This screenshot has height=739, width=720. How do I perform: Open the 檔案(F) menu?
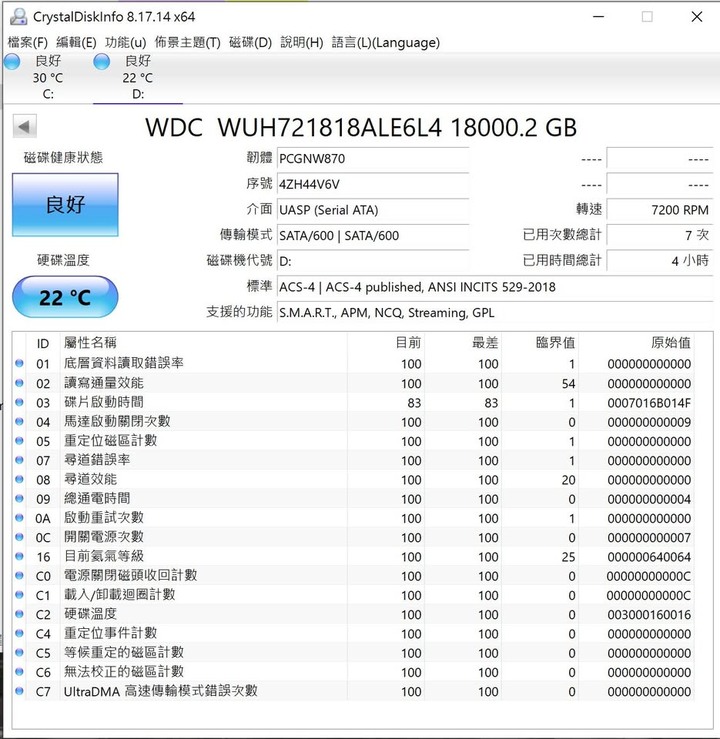[28, 42]
